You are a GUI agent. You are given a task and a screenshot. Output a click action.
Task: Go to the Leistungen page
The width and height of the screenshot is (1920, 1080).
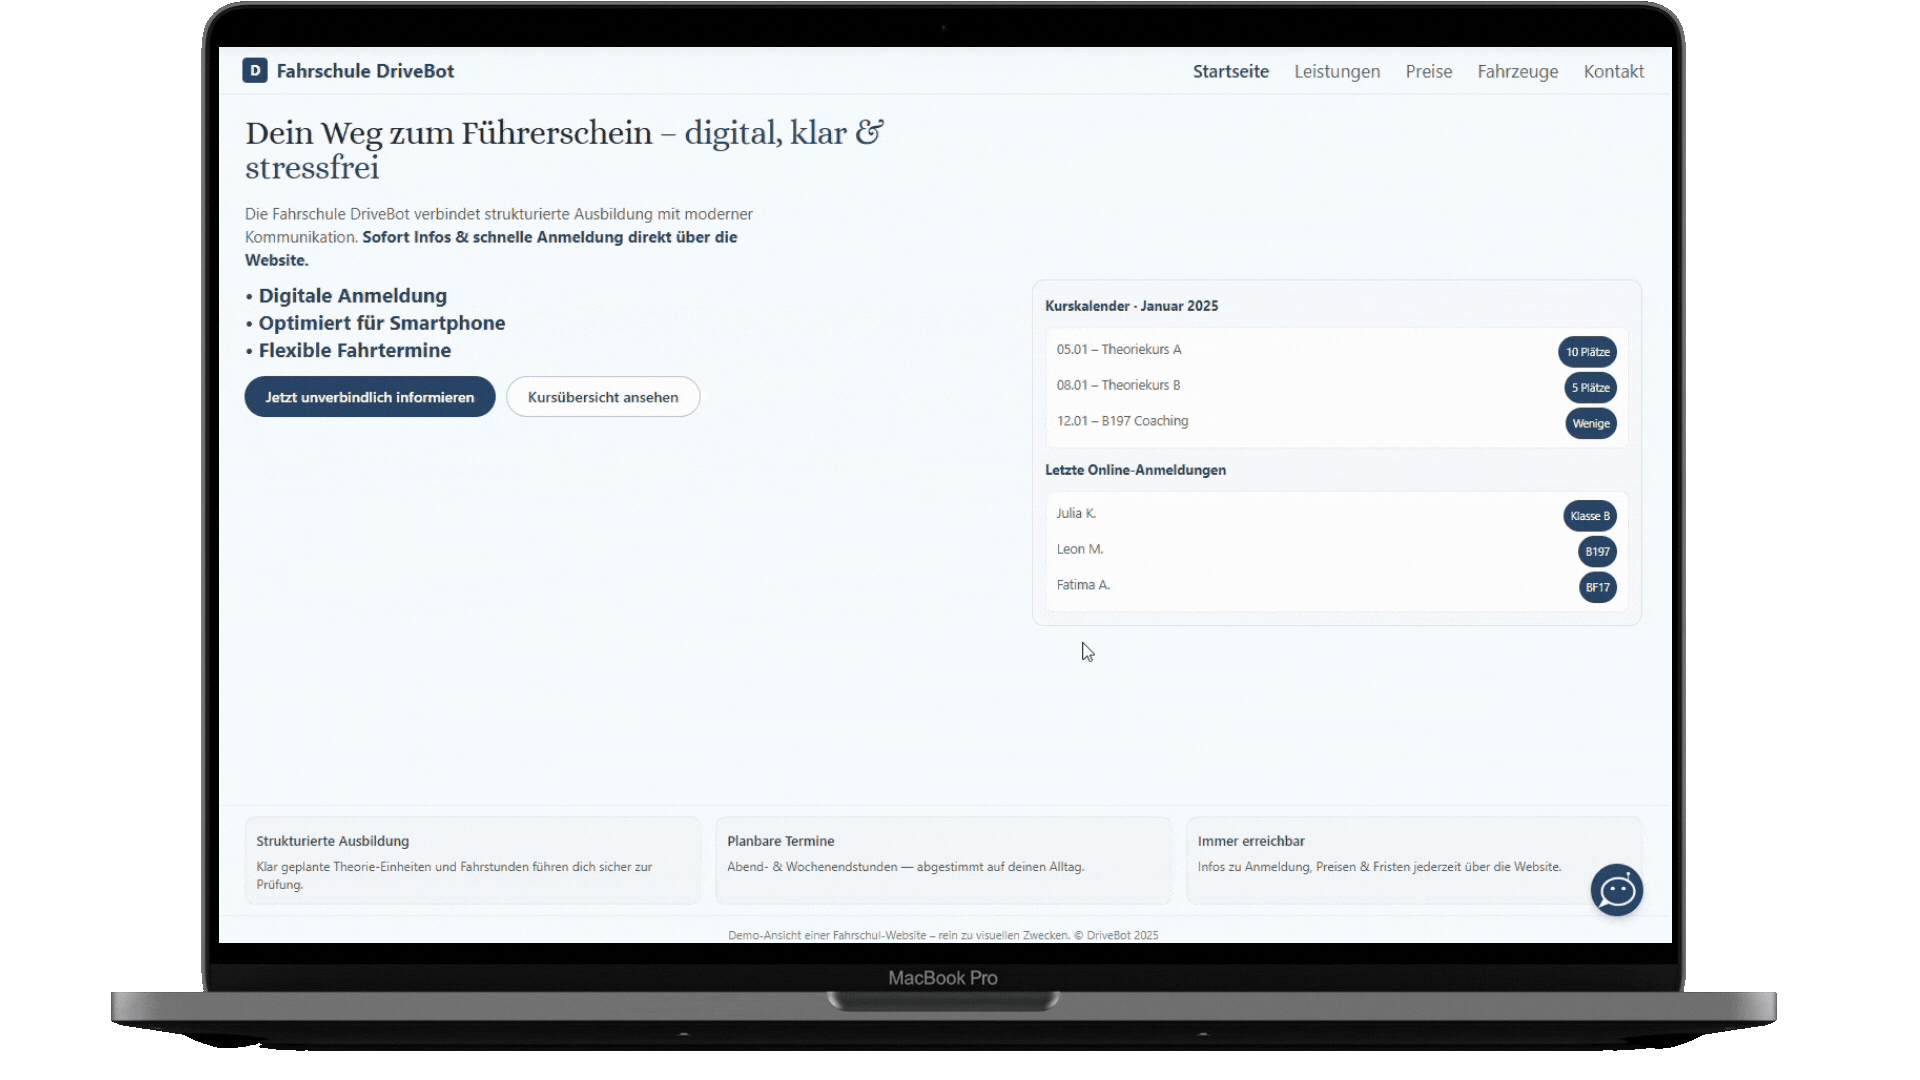[1336, 71]
